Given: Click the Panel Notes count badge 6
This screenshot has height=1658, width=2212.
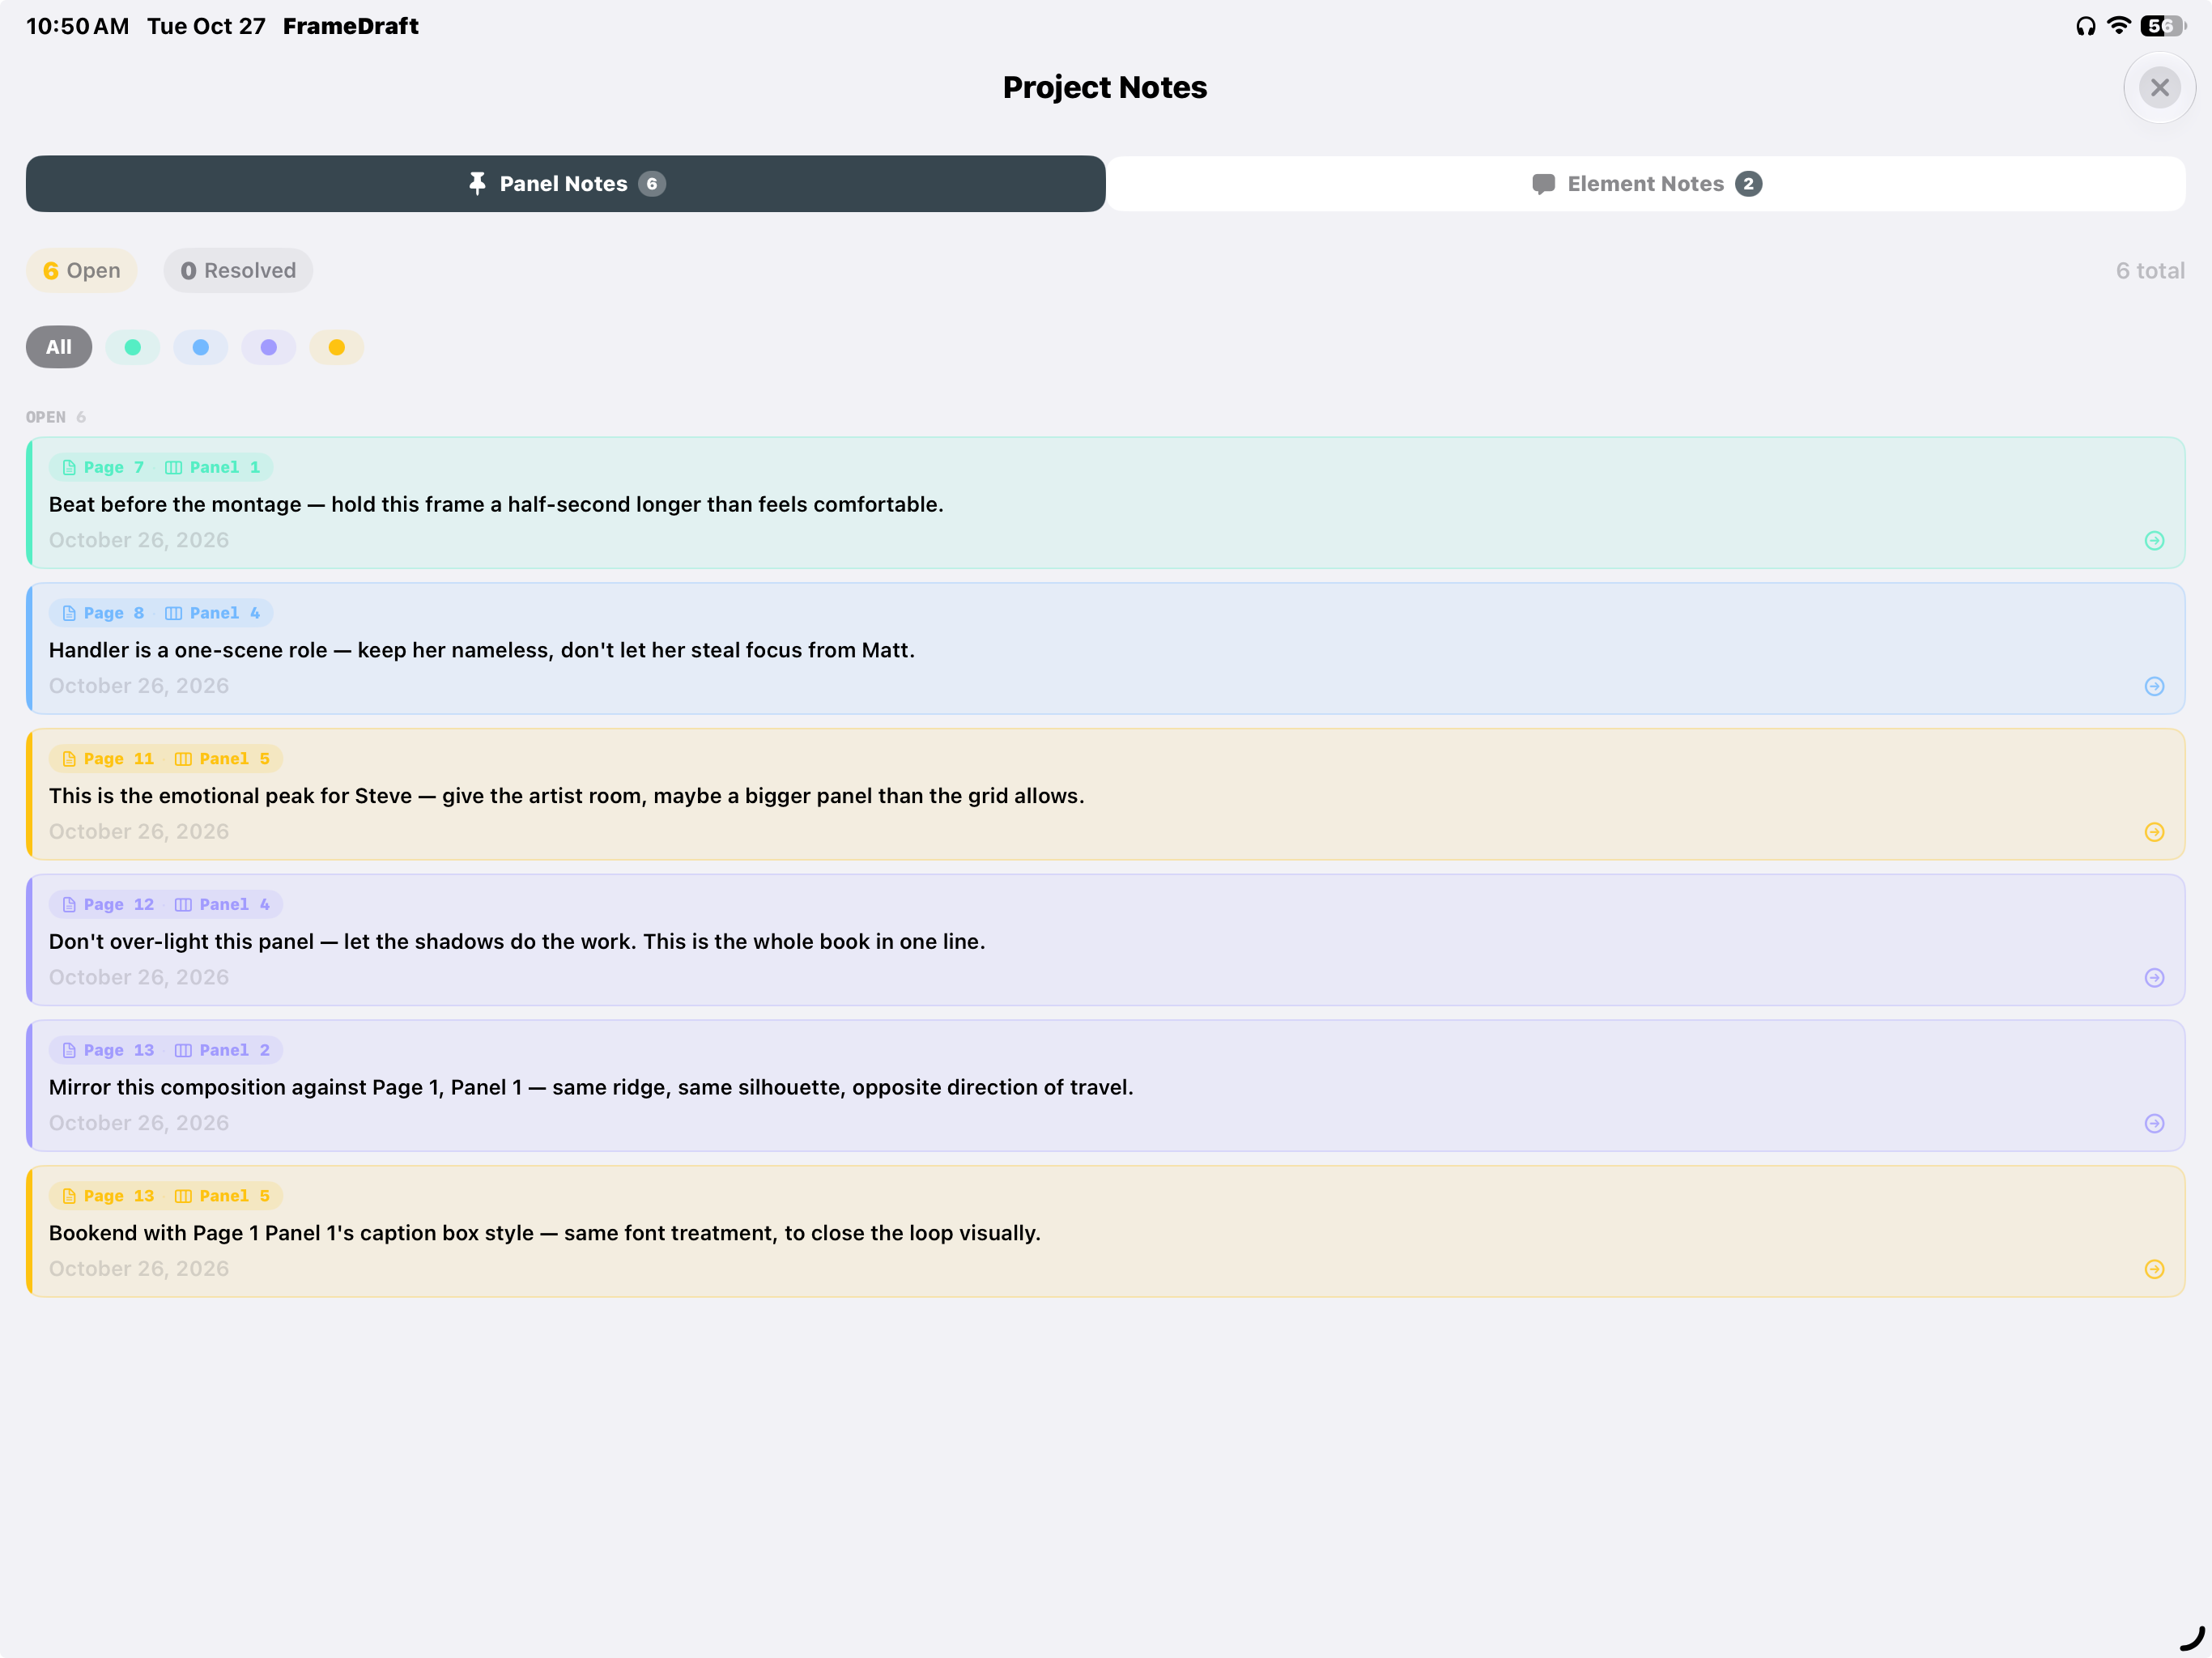Looking at the screenshot, I should coord(652,184).
